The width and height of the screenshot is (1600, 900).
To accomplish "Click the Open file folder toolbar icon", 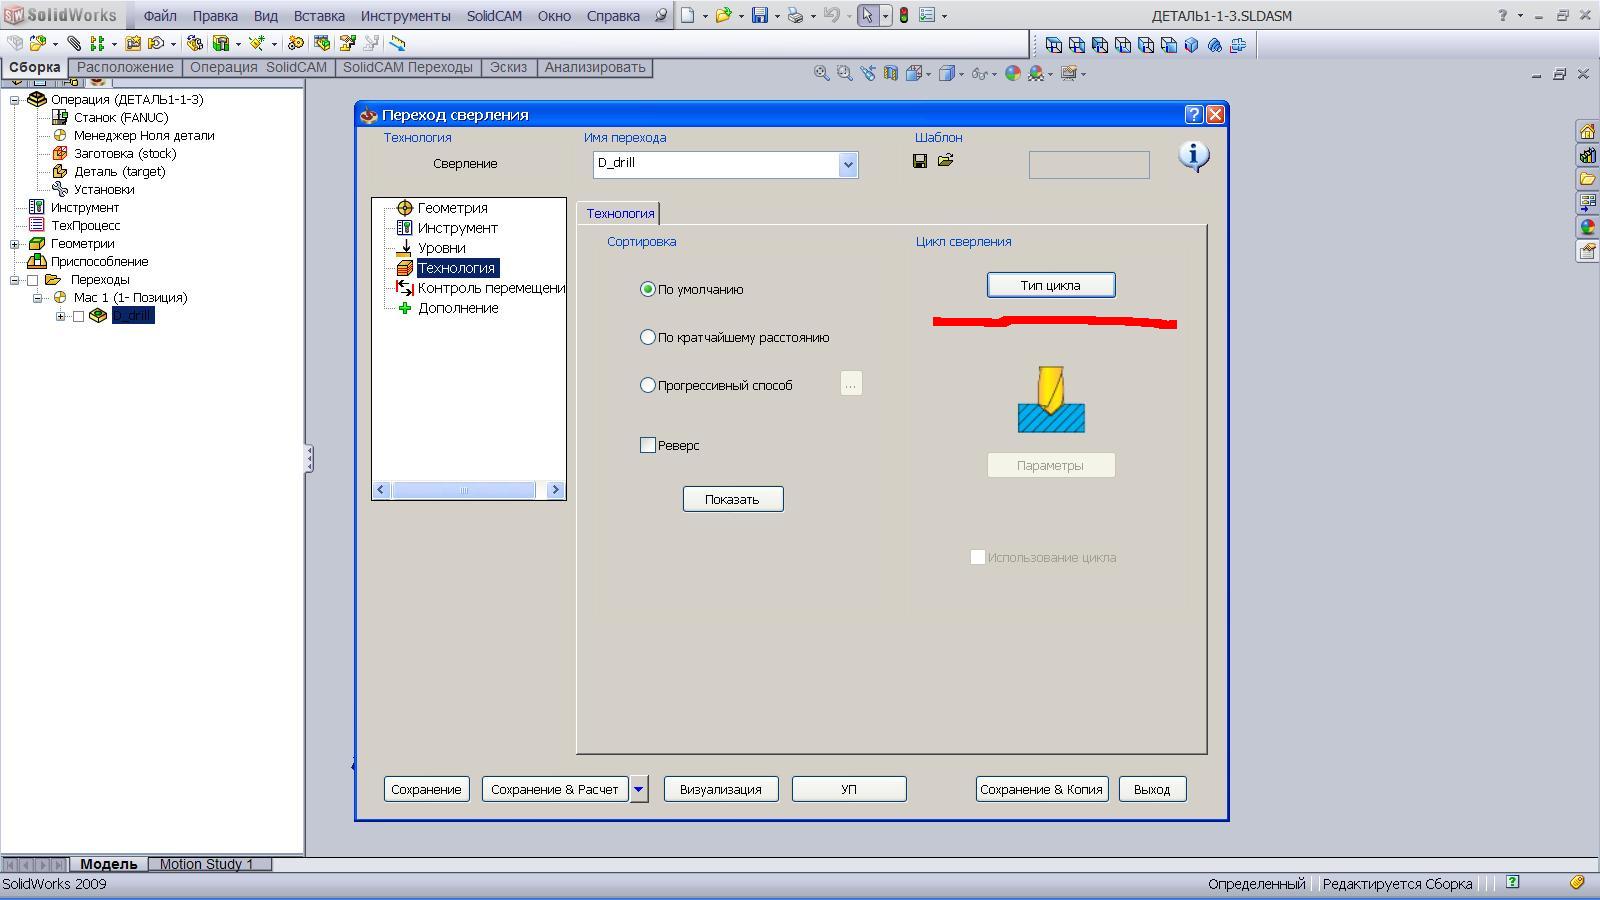I will pyautogui.click(x=723, y=15).
